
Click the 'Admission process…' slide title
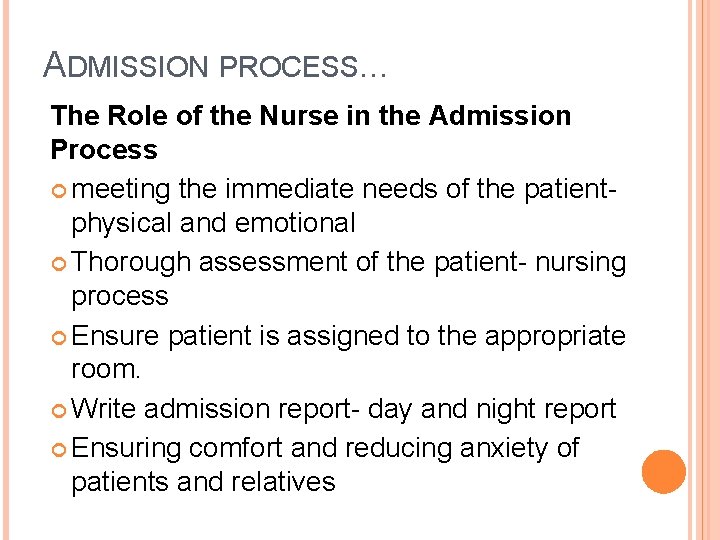coord(215,65)
